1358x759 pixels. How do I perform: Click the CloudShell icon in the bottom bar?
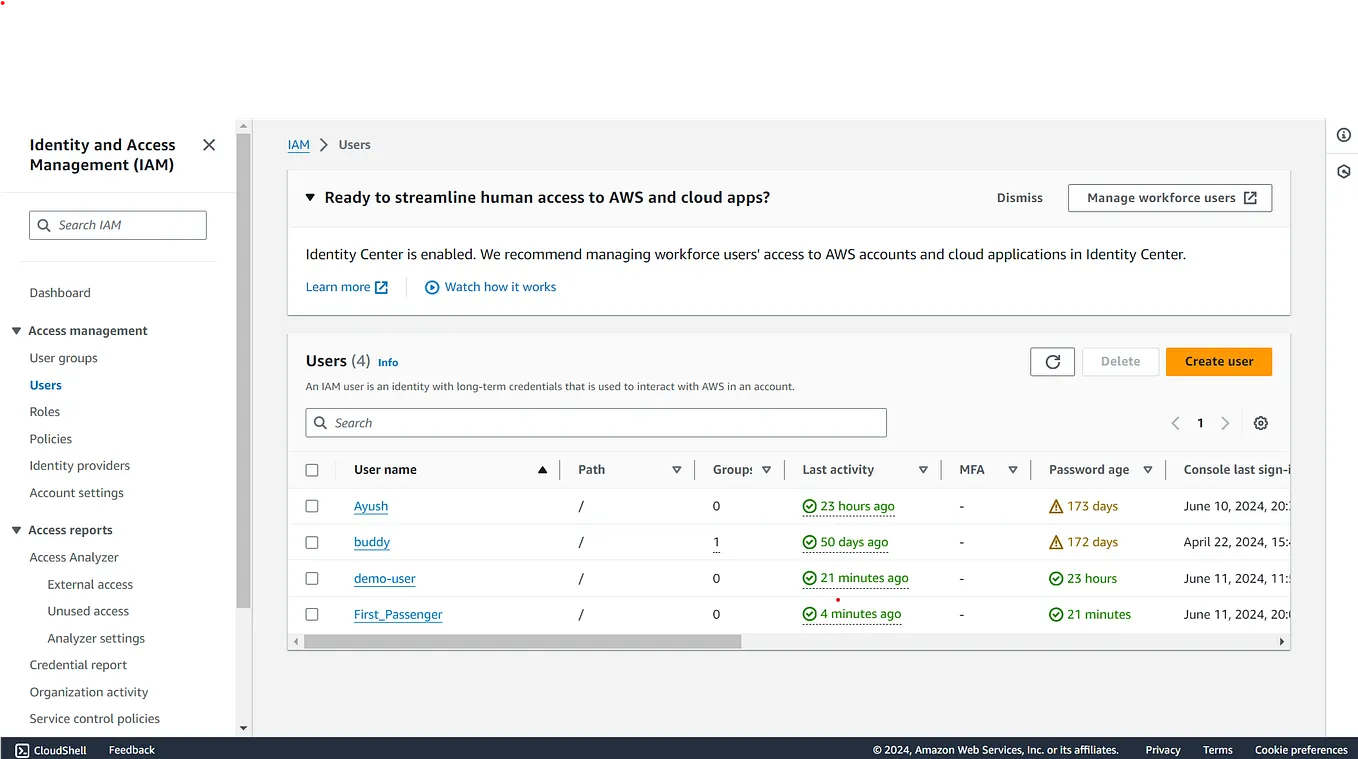click(22, 749)
